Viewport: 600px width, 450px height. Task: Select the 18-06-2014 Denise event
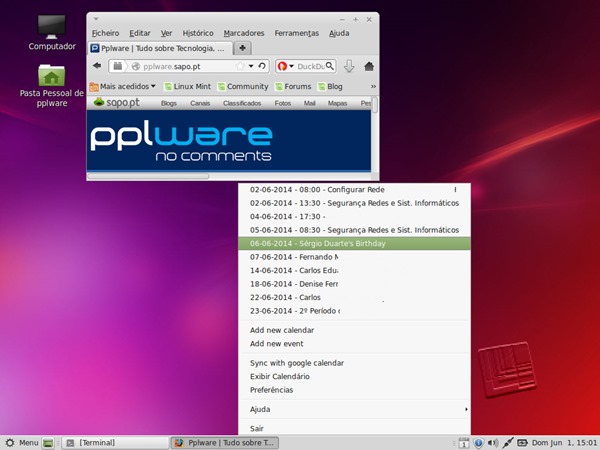354,284
